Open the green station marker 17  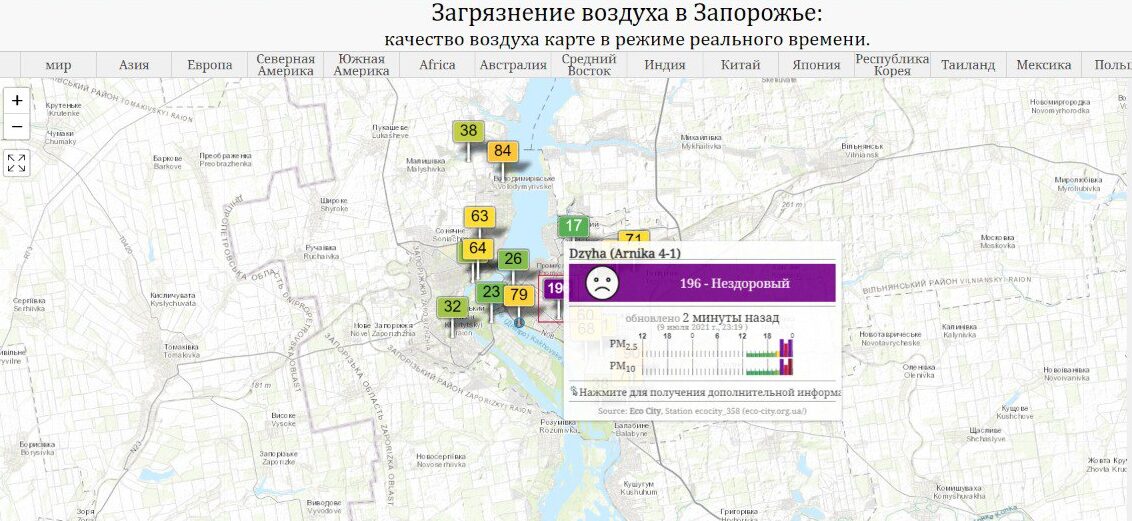tap(573, 227)
